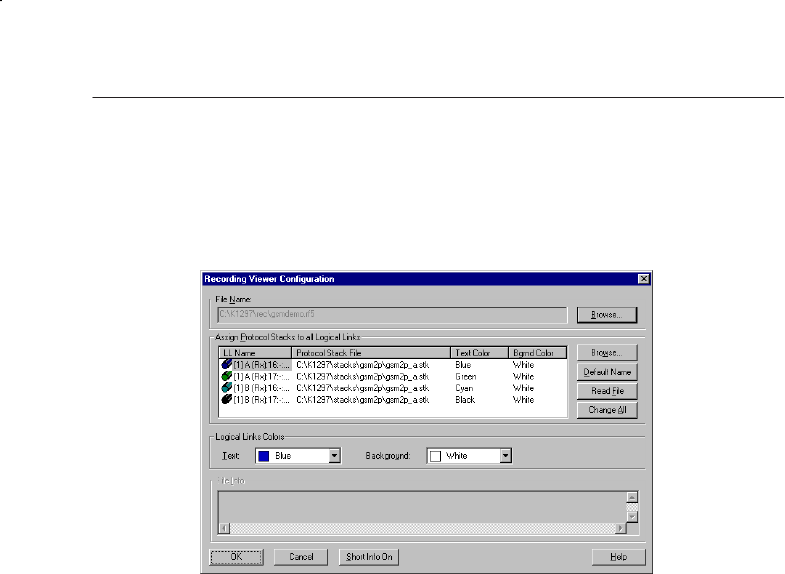Image resolution: width=785 pixels, height=574 pixels.
Task: Open the Text color dropdown arrow
Action: click(x=334, y=456)
